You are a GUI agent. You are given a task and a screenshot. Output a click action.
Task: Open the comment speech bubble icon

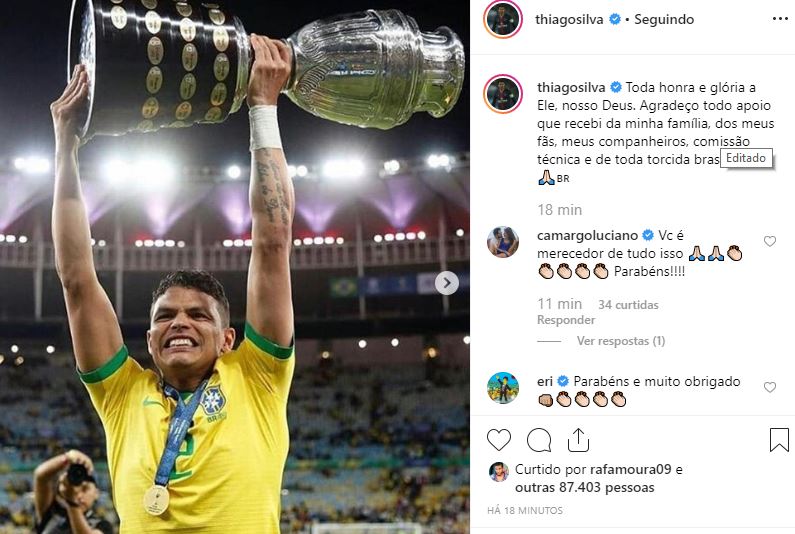pyautogui.click(x=539, y=440)
